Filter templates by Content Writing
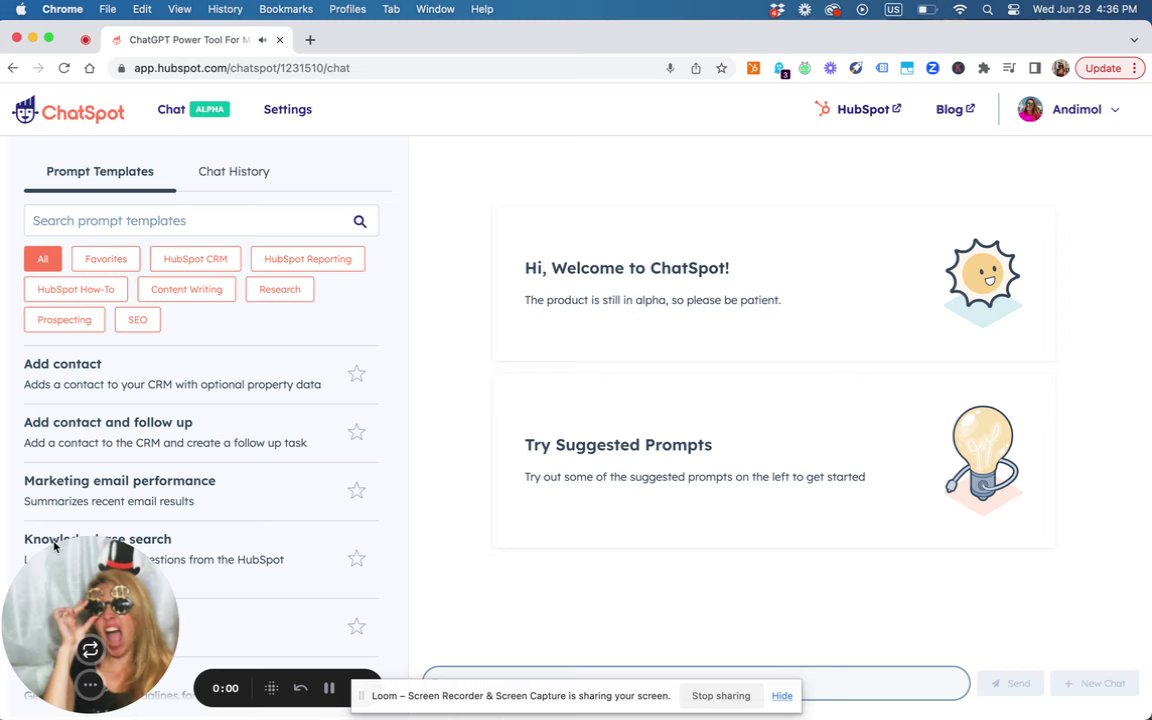This screenshot has height=720, width=1152. click(187, 289)
